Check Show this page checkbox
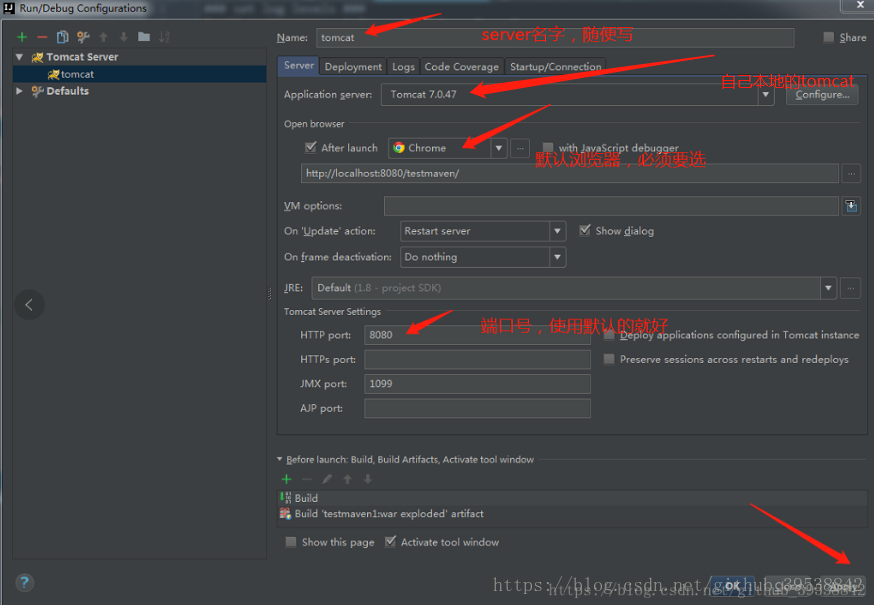This screenshot has height=605, width=874. [x=290, y=542]
